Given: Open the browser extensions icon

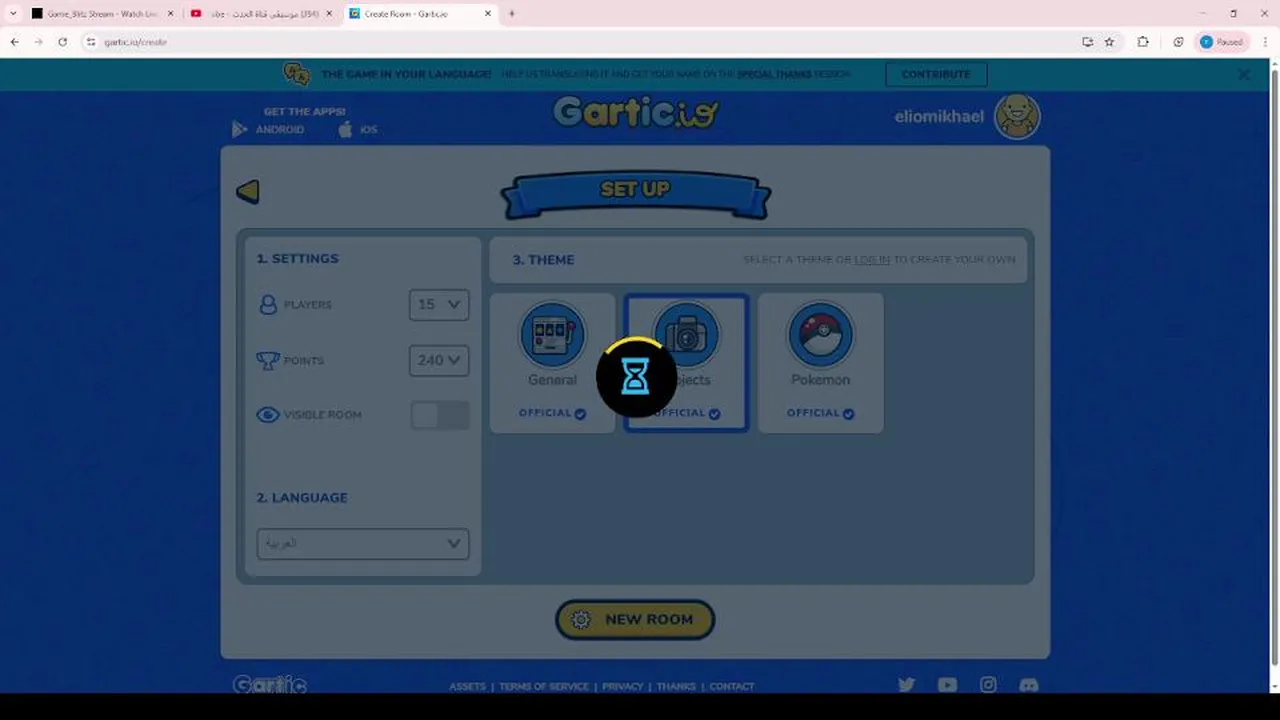Looking at the screenshot, I should [1143, 42].
